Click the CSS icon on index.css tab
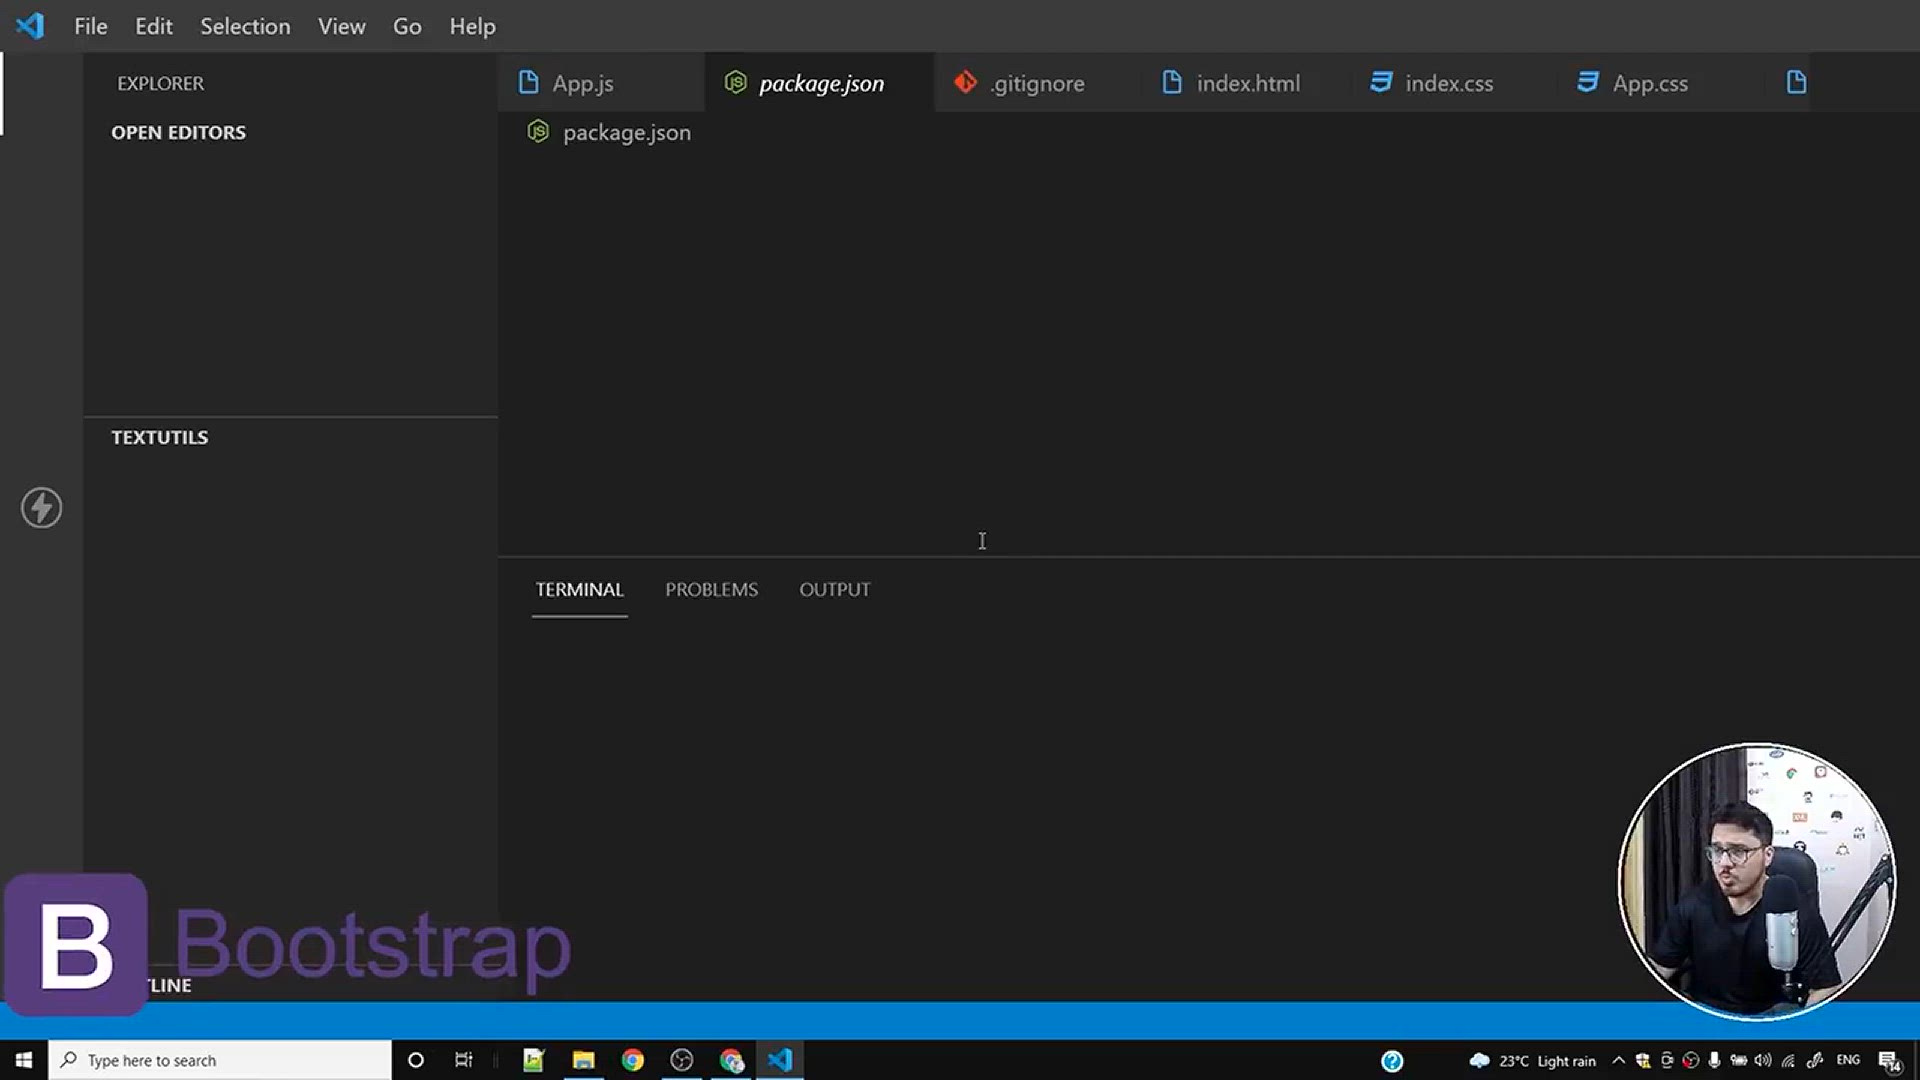The image size is (1920, 1080). pyautogui.click(x=1381, y=82)
